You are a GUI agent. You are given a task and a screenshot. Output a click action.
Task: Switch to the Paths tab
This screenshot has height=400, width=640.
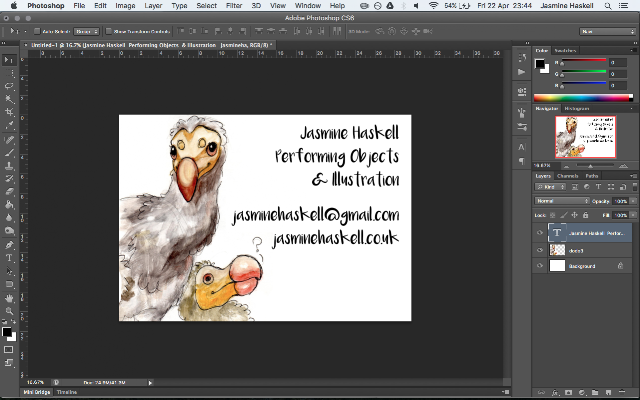coord(591,176)
